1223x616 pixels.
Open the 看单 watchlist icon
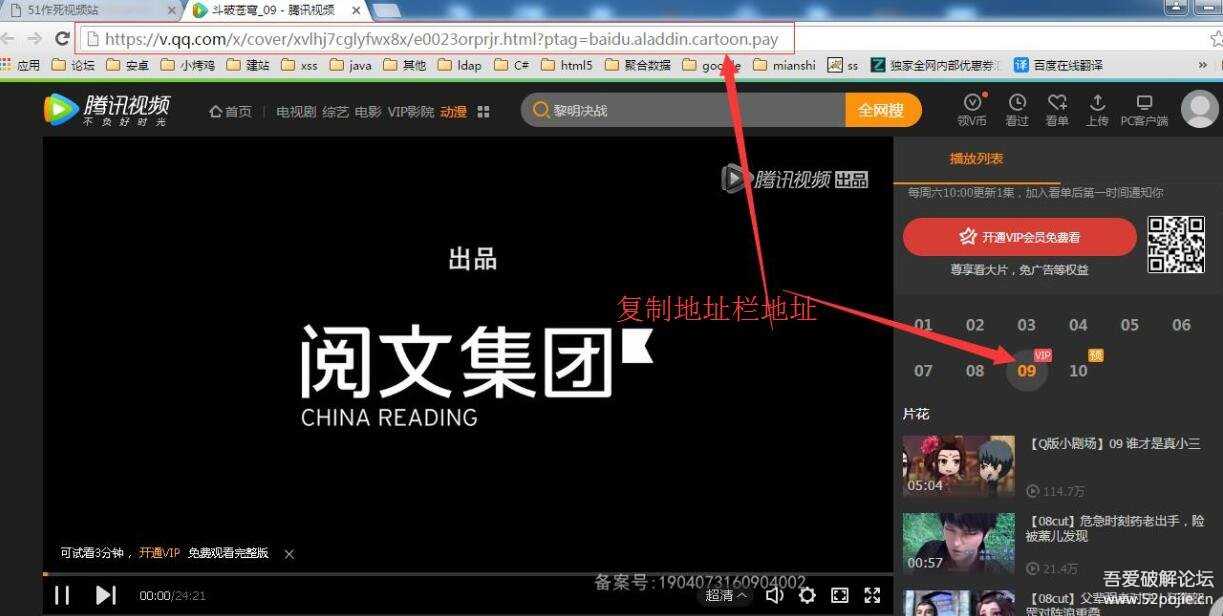click(1057, 110)
